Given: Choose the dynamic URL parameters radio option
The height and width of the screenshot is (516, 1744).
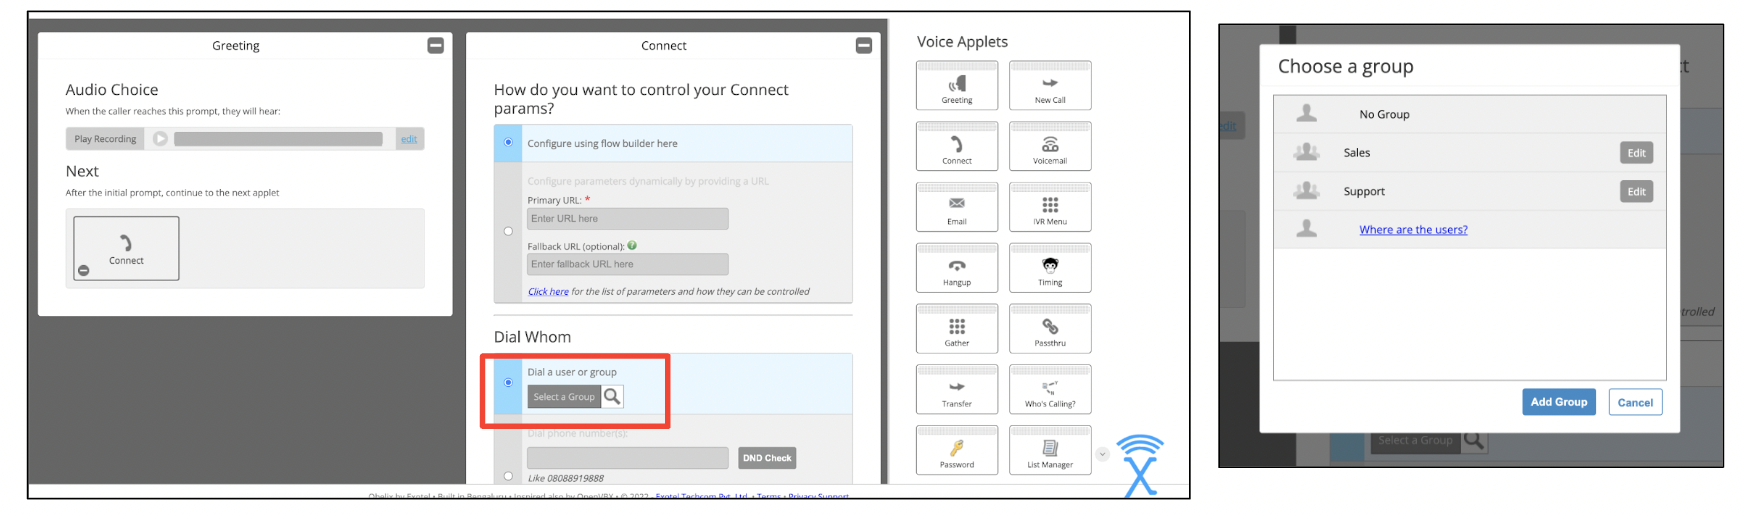Looking at the screenshot, I should click(508, 231).
